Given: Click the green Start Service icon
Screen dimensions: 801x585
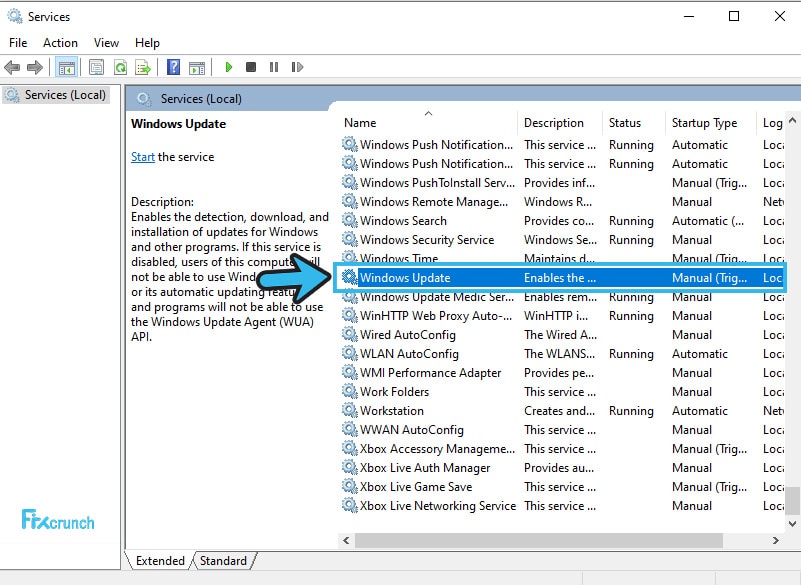Looking at the screenshot, I should coord(229,67).
